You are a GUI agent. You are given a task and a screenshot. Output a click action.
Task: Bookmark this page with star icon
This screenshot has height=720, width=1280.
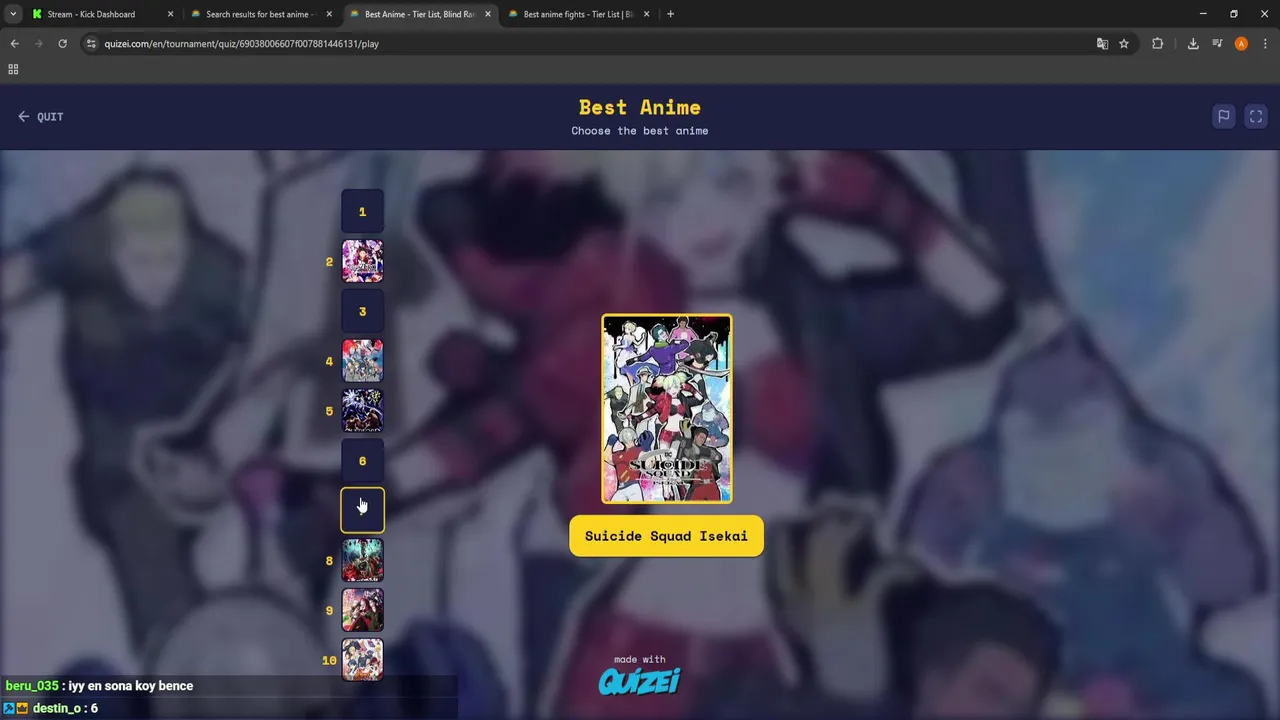(x=1124, y=44)
